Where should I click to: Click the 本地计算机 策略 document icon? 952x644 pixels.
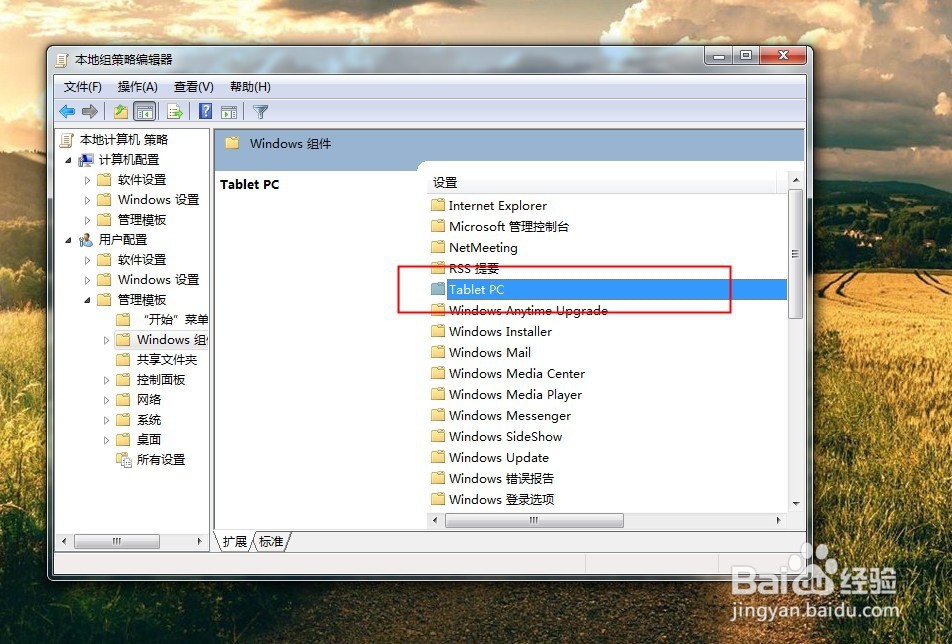67,140
